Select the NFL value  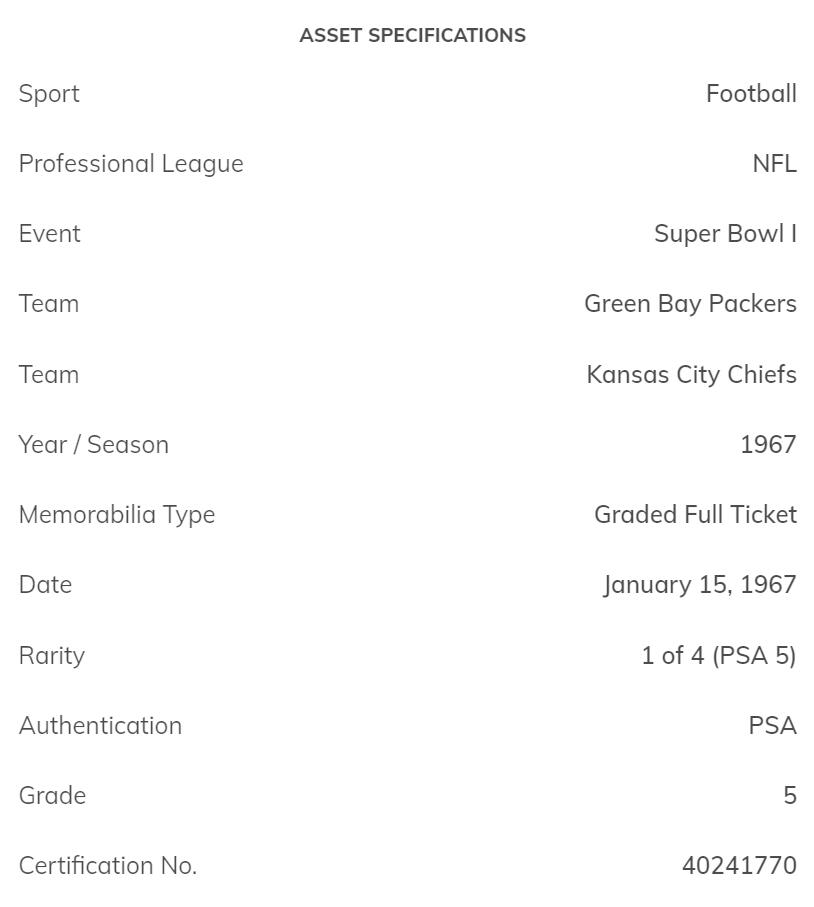pos(774,164)
